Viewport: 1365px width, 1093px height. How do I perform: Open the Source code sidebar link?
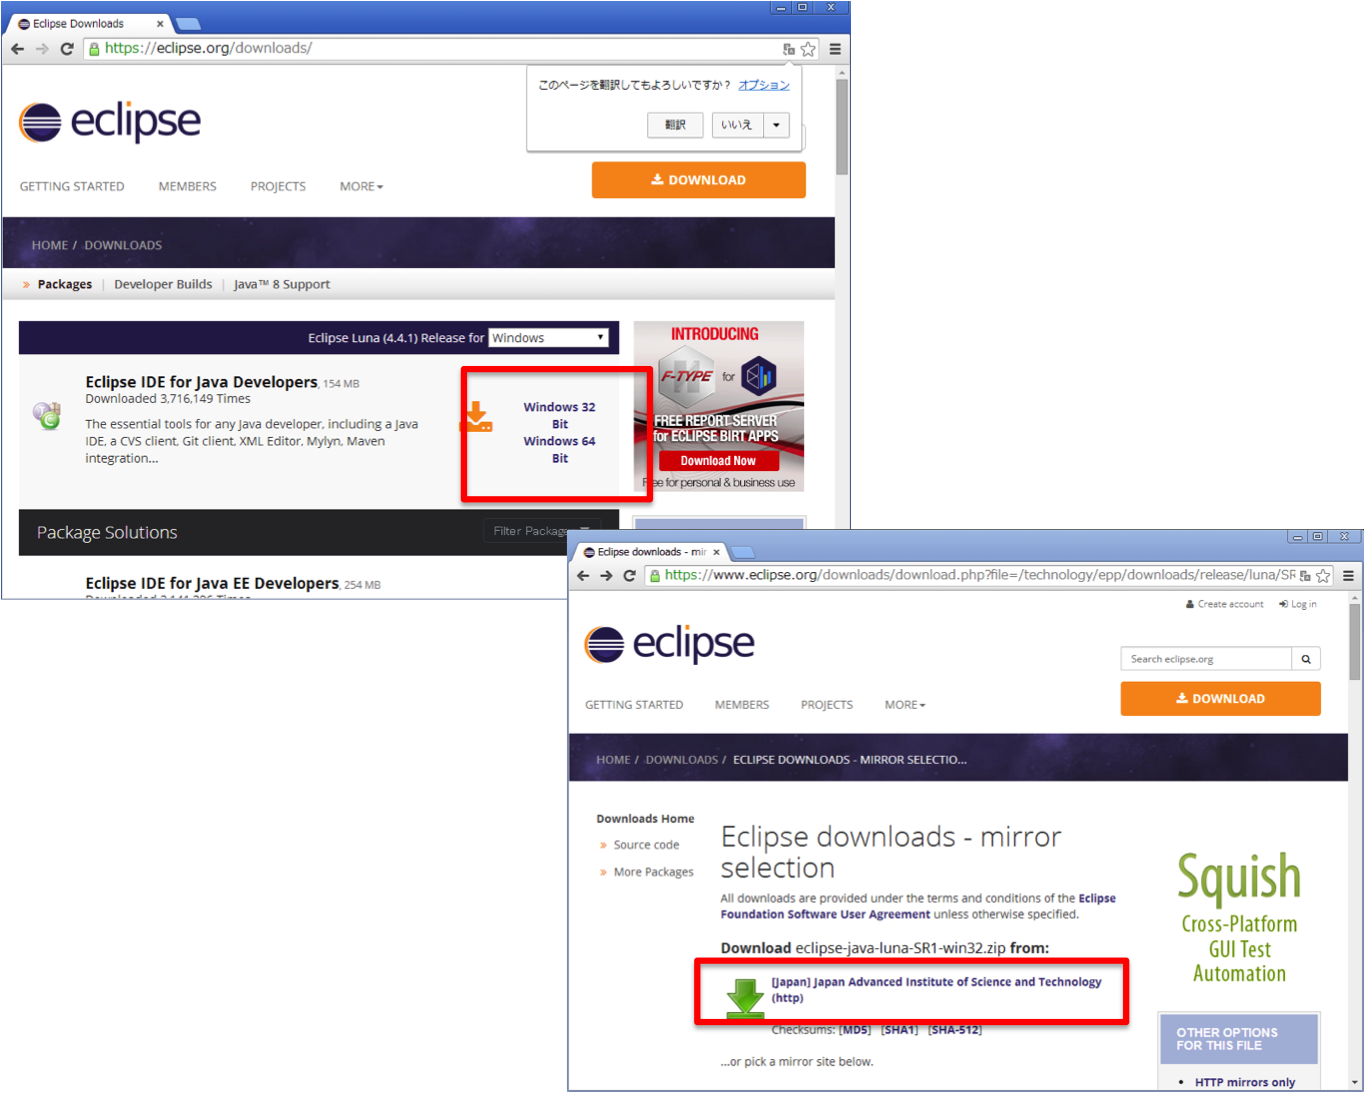646,845
